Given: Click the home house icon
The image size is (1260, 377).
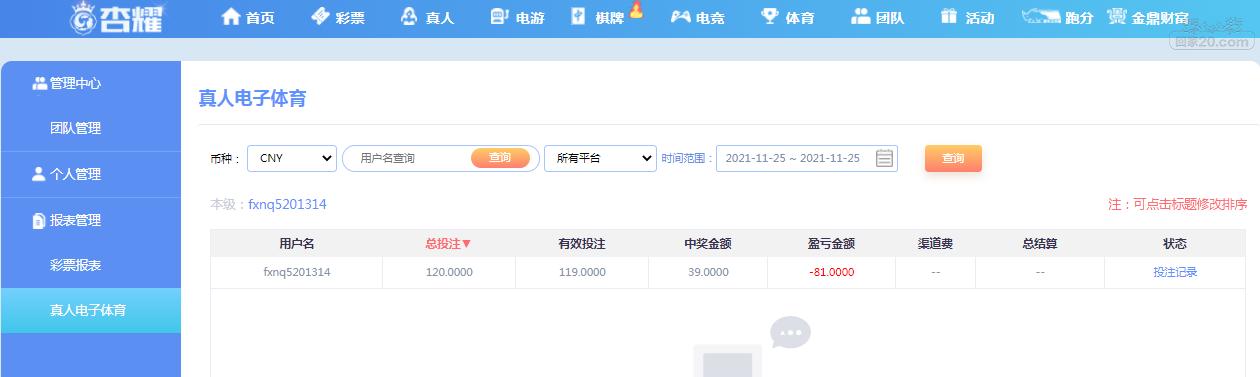Looking at the screenshot, I should point(231,16).
